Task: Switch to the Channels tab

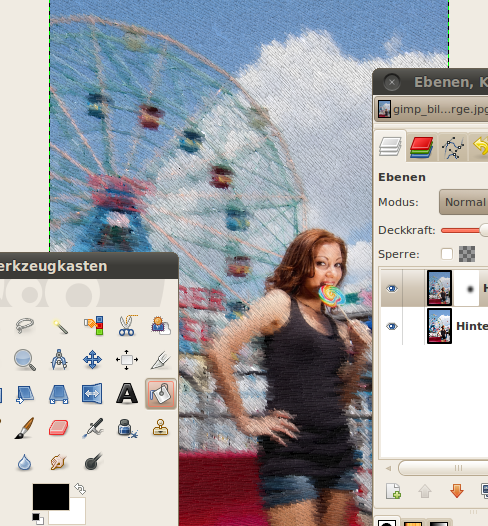Action: point(421,147)
